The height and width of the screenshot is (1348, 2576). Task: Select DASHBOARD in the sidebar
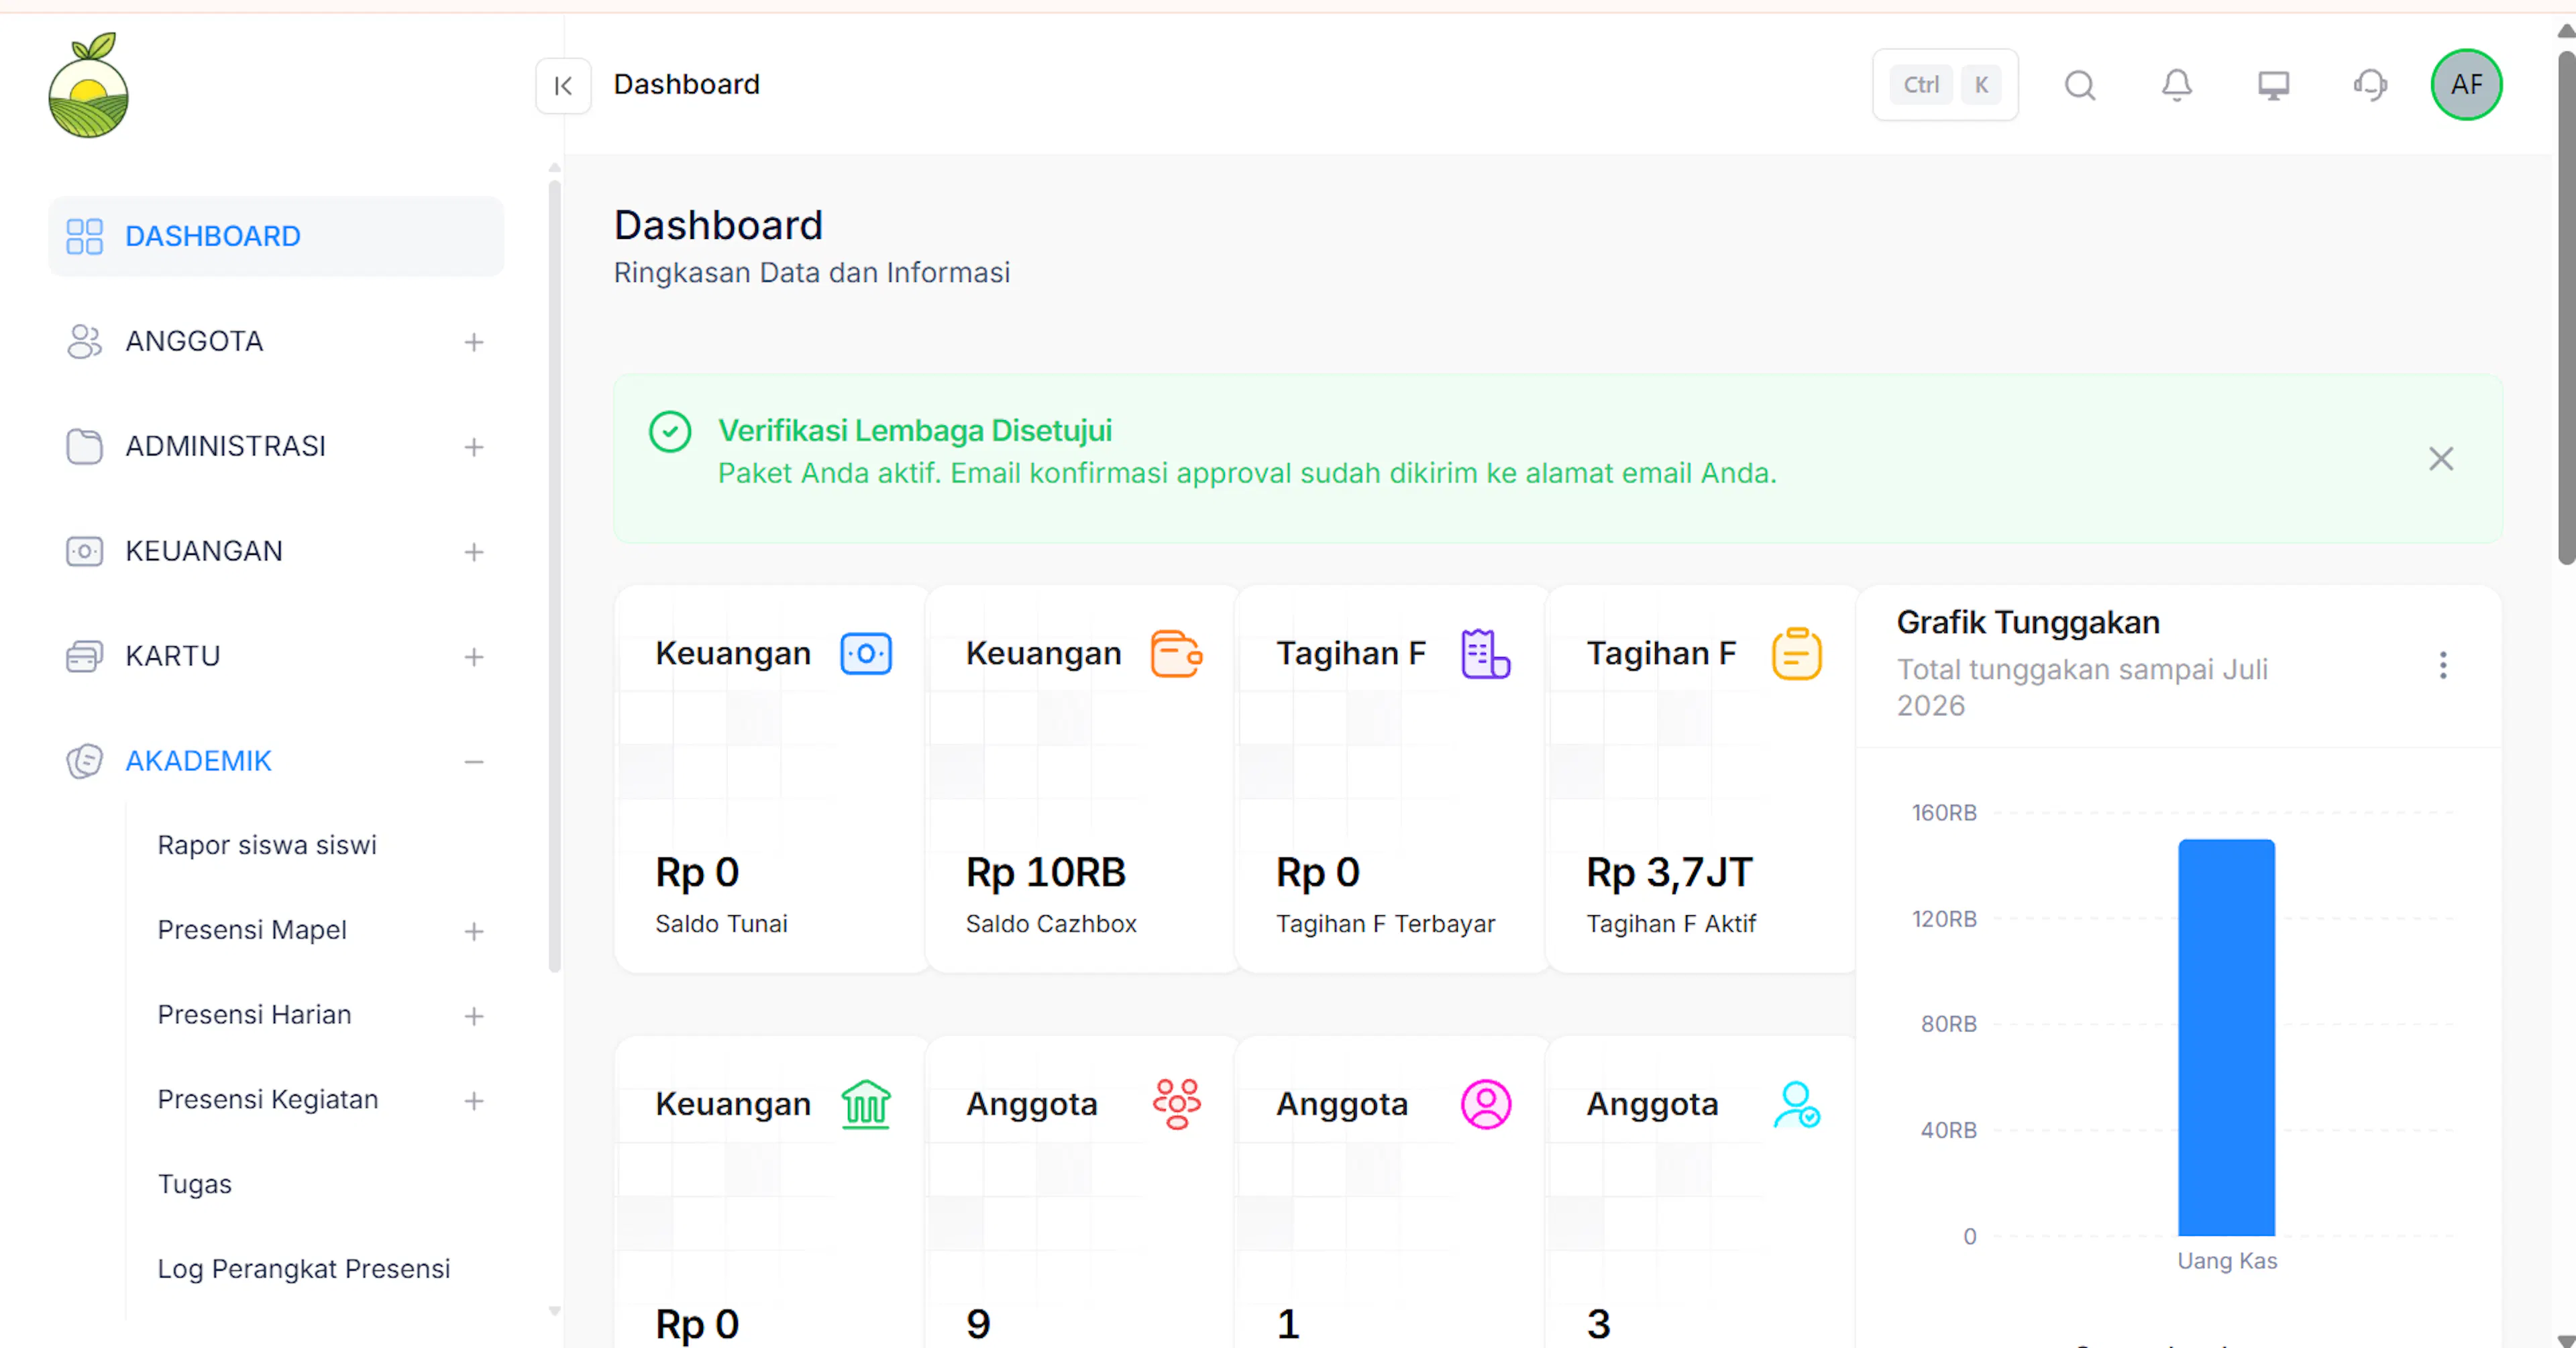276,236
